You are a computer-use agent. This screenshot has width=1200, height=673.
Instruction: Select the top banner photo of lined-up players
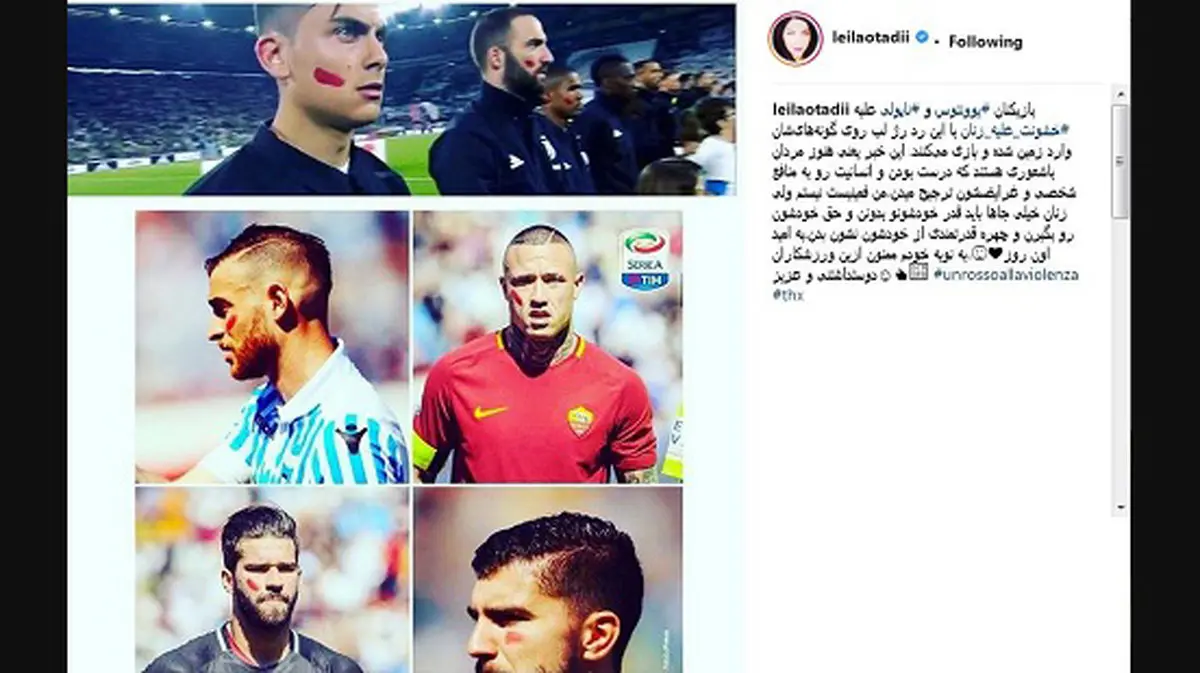(x=401, y=99)
